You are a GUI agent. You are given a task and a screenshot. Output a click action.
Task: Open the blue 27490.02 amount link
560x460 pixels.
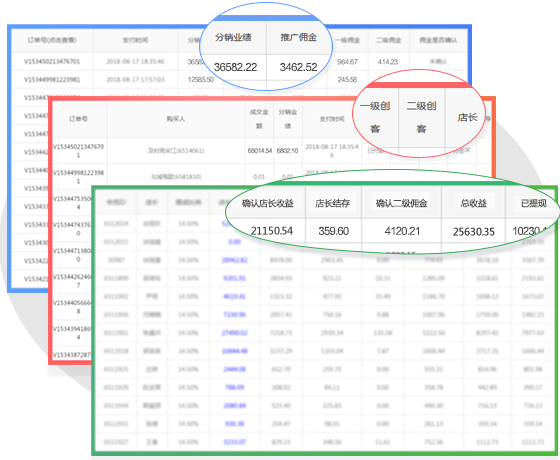pos(234,333)
